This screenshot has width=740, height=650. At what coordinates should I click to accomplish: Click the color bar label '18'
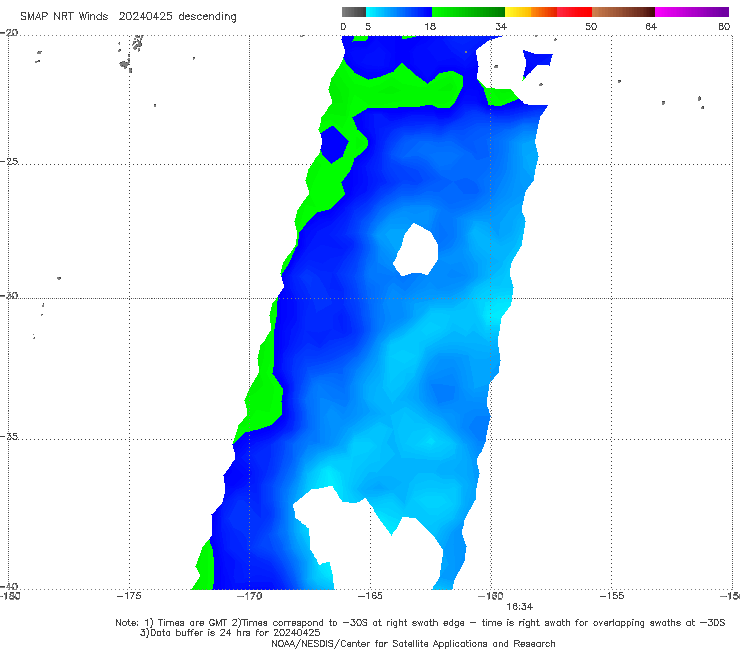coord(430,26)
